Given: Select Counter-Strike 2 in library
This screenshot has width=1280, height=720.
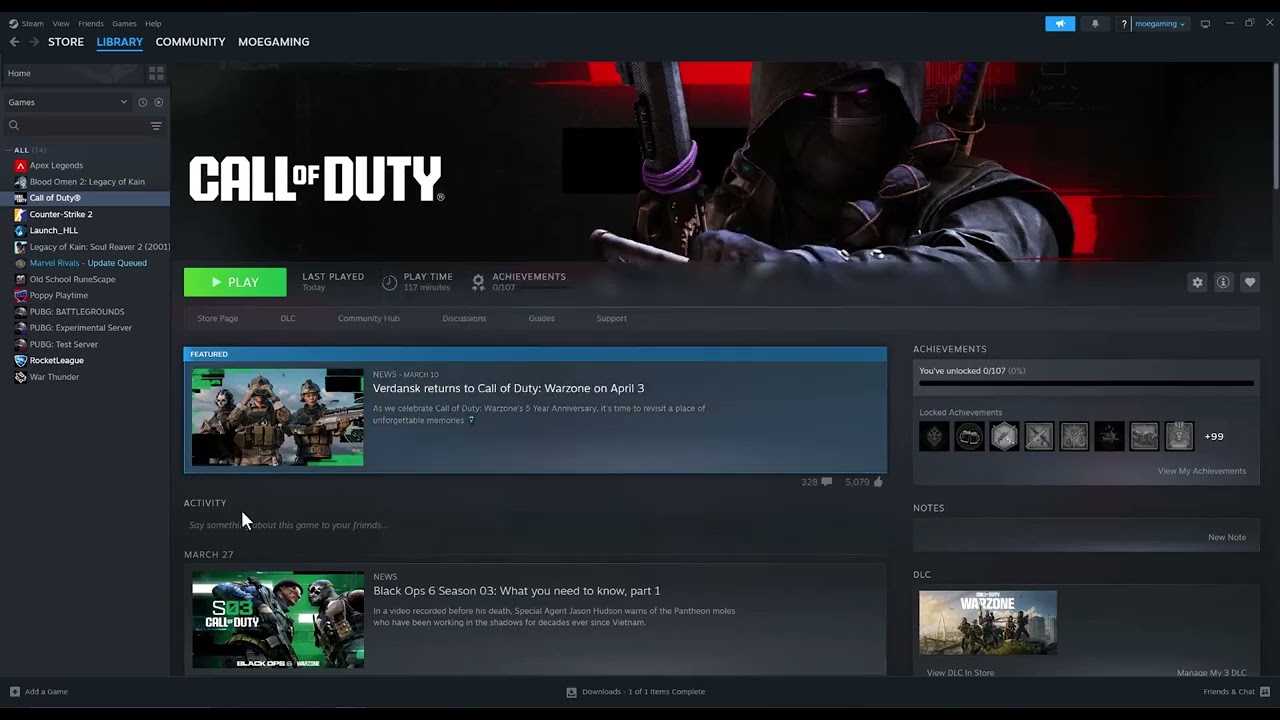Looking at the screenshot, I should (x=61, y=215).
